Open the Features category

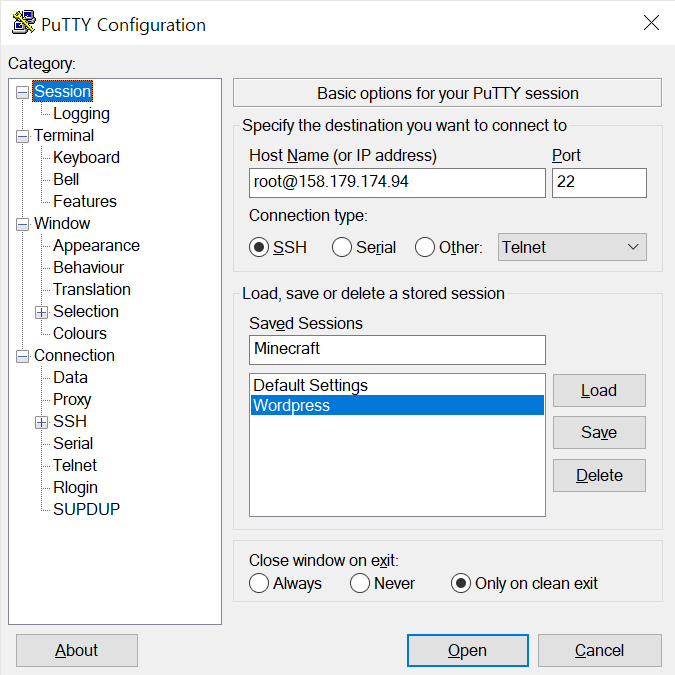click(x=85, y=201)
